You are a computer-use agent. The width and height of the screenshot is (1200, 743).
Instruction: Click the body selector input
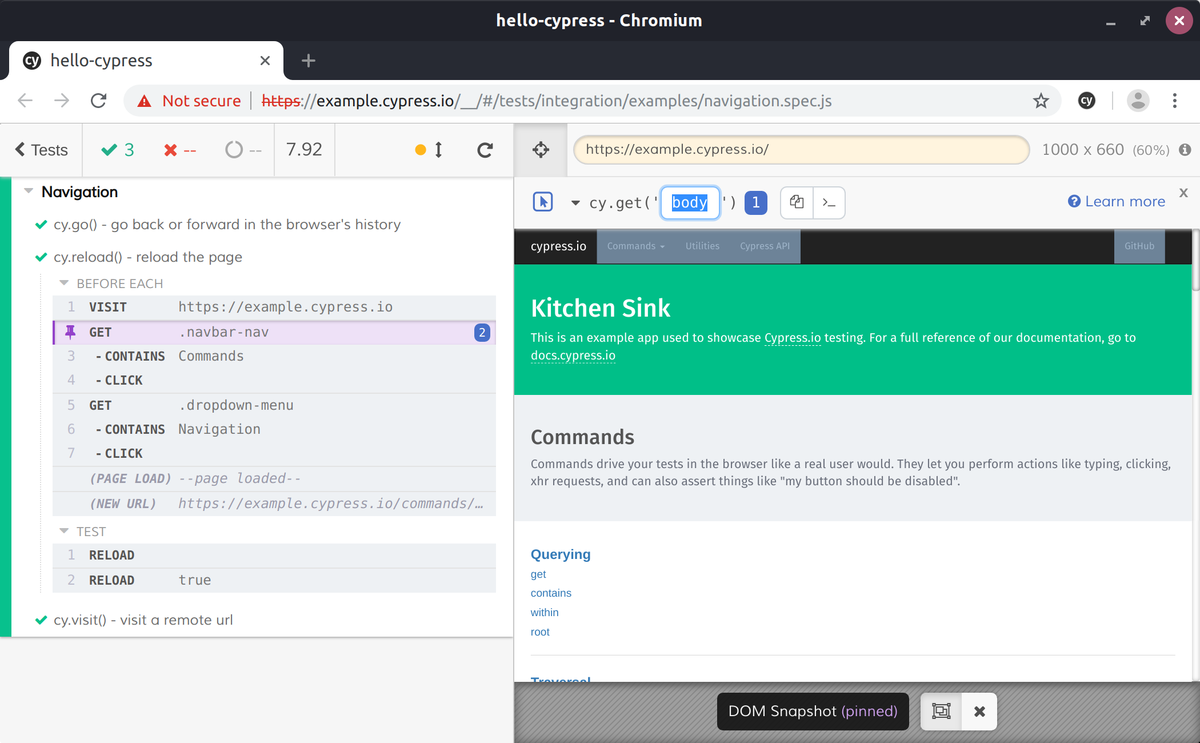pos(690,202)
